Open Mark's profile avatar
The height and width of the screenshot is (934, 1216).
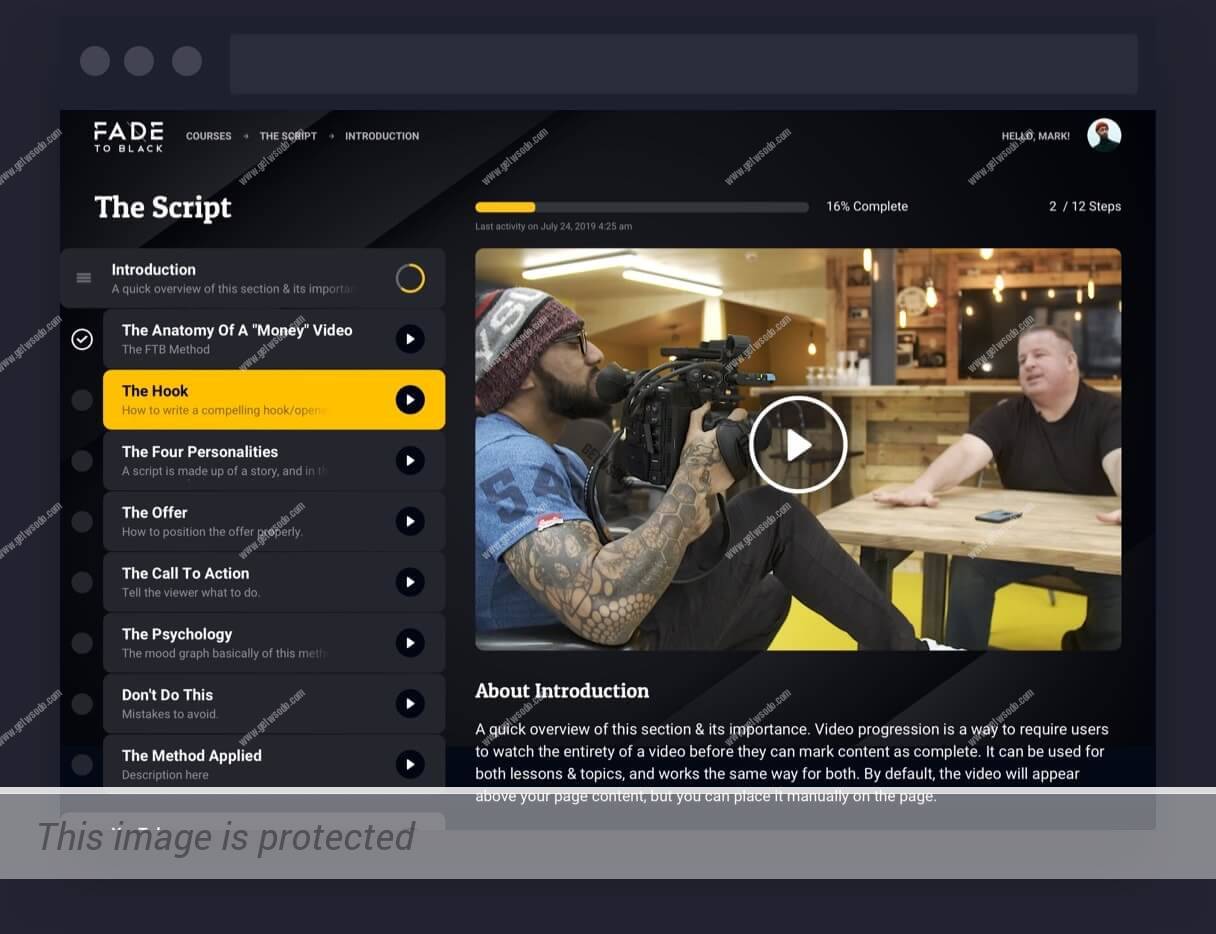click(x=1104, y=135)
